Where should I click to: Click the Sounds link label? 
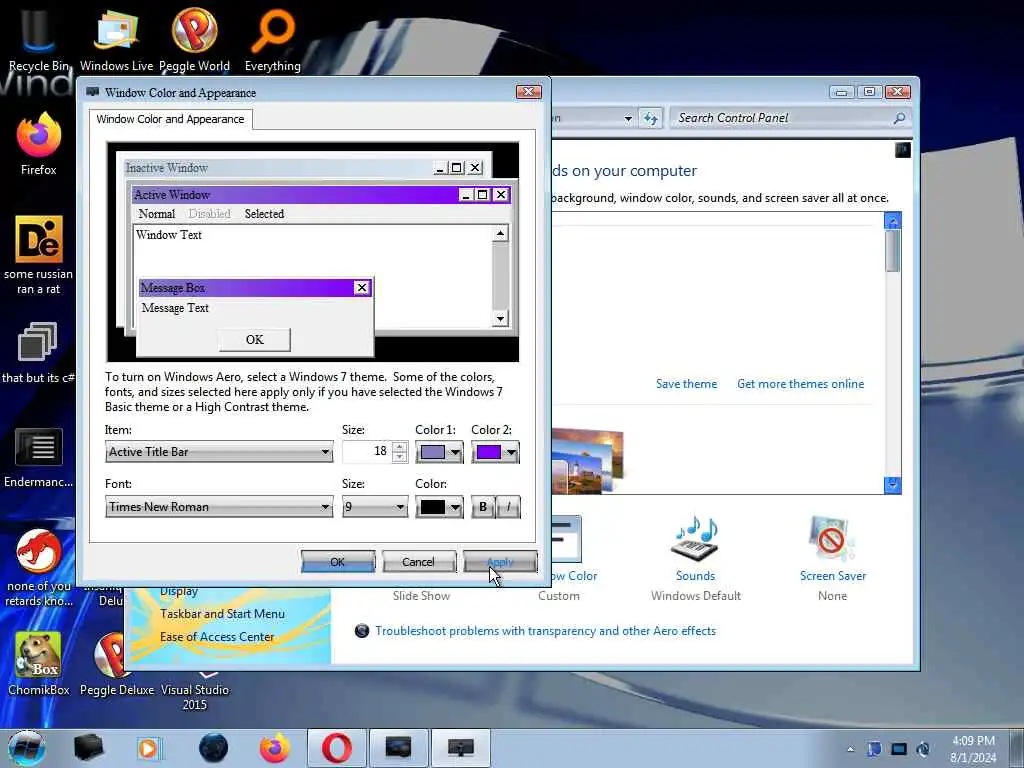click(x=696, y=576)
